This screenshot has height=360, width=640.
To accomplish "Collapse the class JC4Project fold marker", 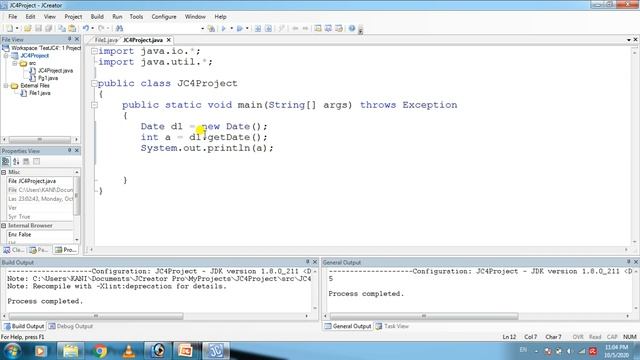I will pyautogui.click(x=94, y=83).
